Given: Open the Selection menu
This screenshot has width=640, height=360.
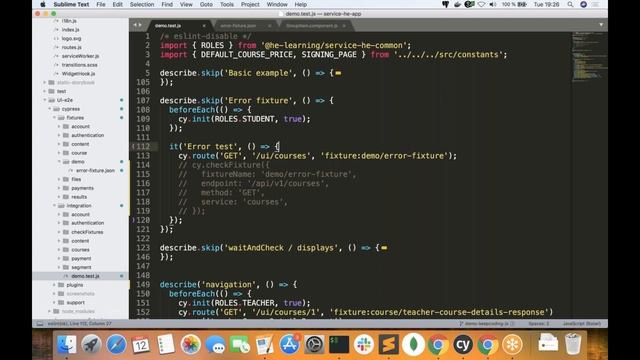Looking at the screenshot, I should 142,4.
